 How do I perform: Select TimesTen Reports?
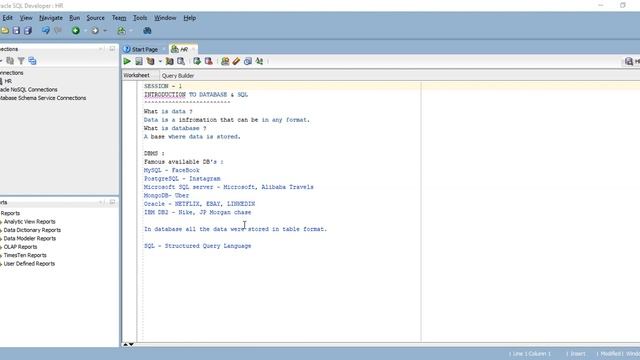coord(25,256)
